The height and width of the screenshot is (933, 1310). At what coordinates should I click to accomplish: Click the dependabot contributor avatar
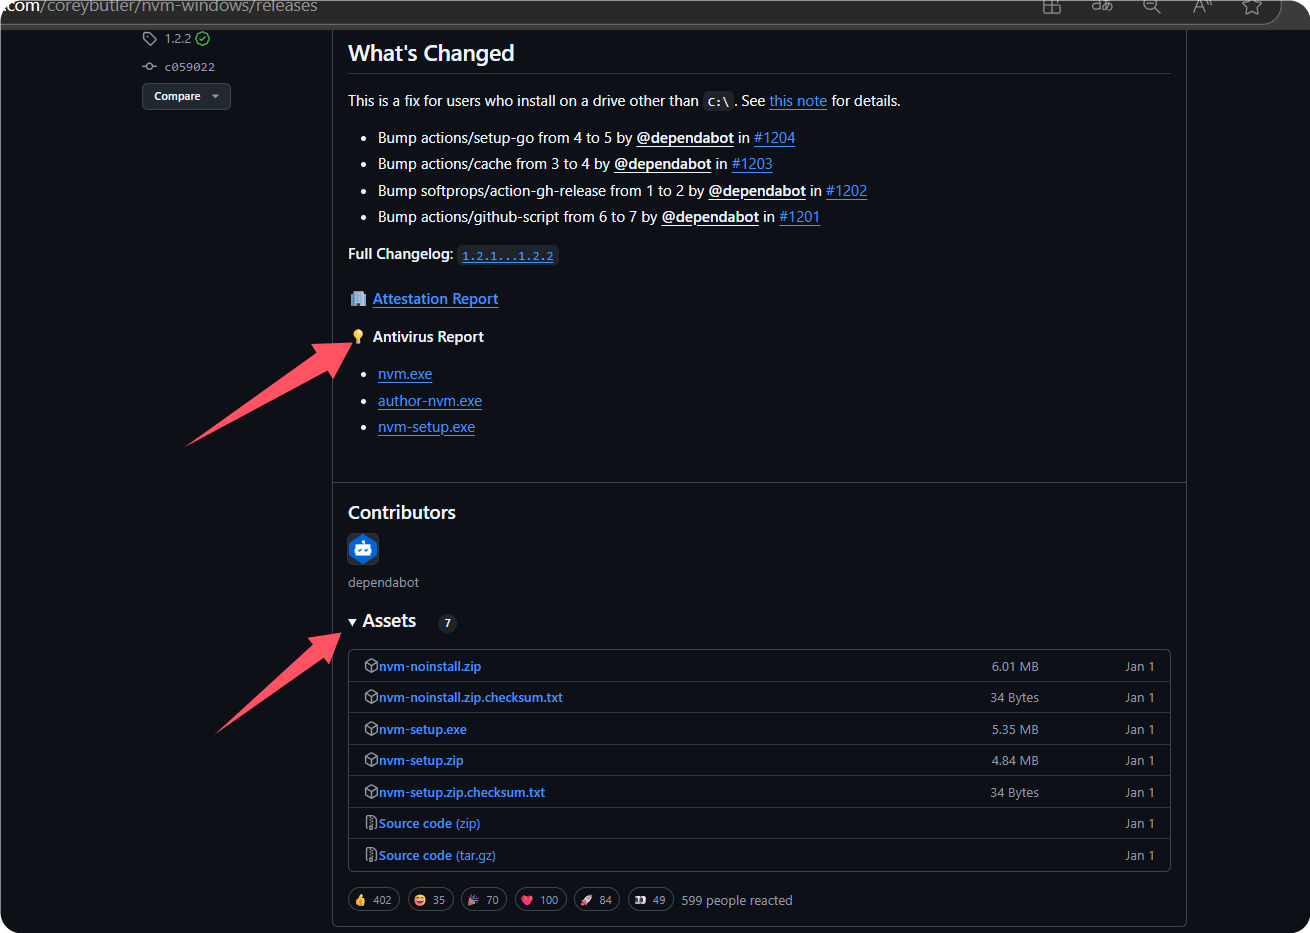pos(363,549)
